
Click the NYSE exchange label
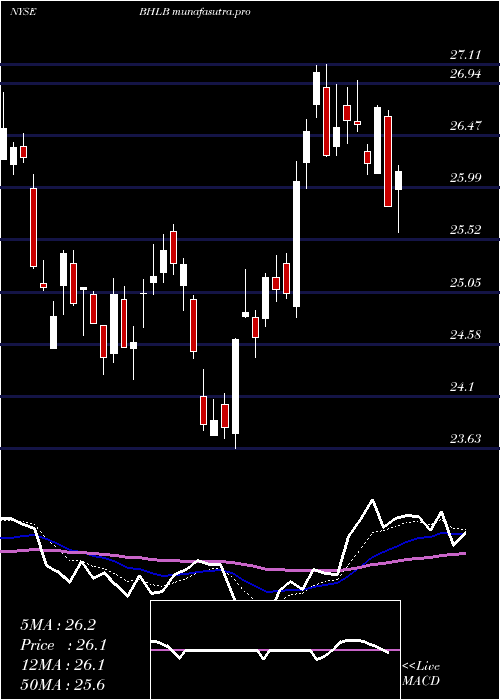23,12
